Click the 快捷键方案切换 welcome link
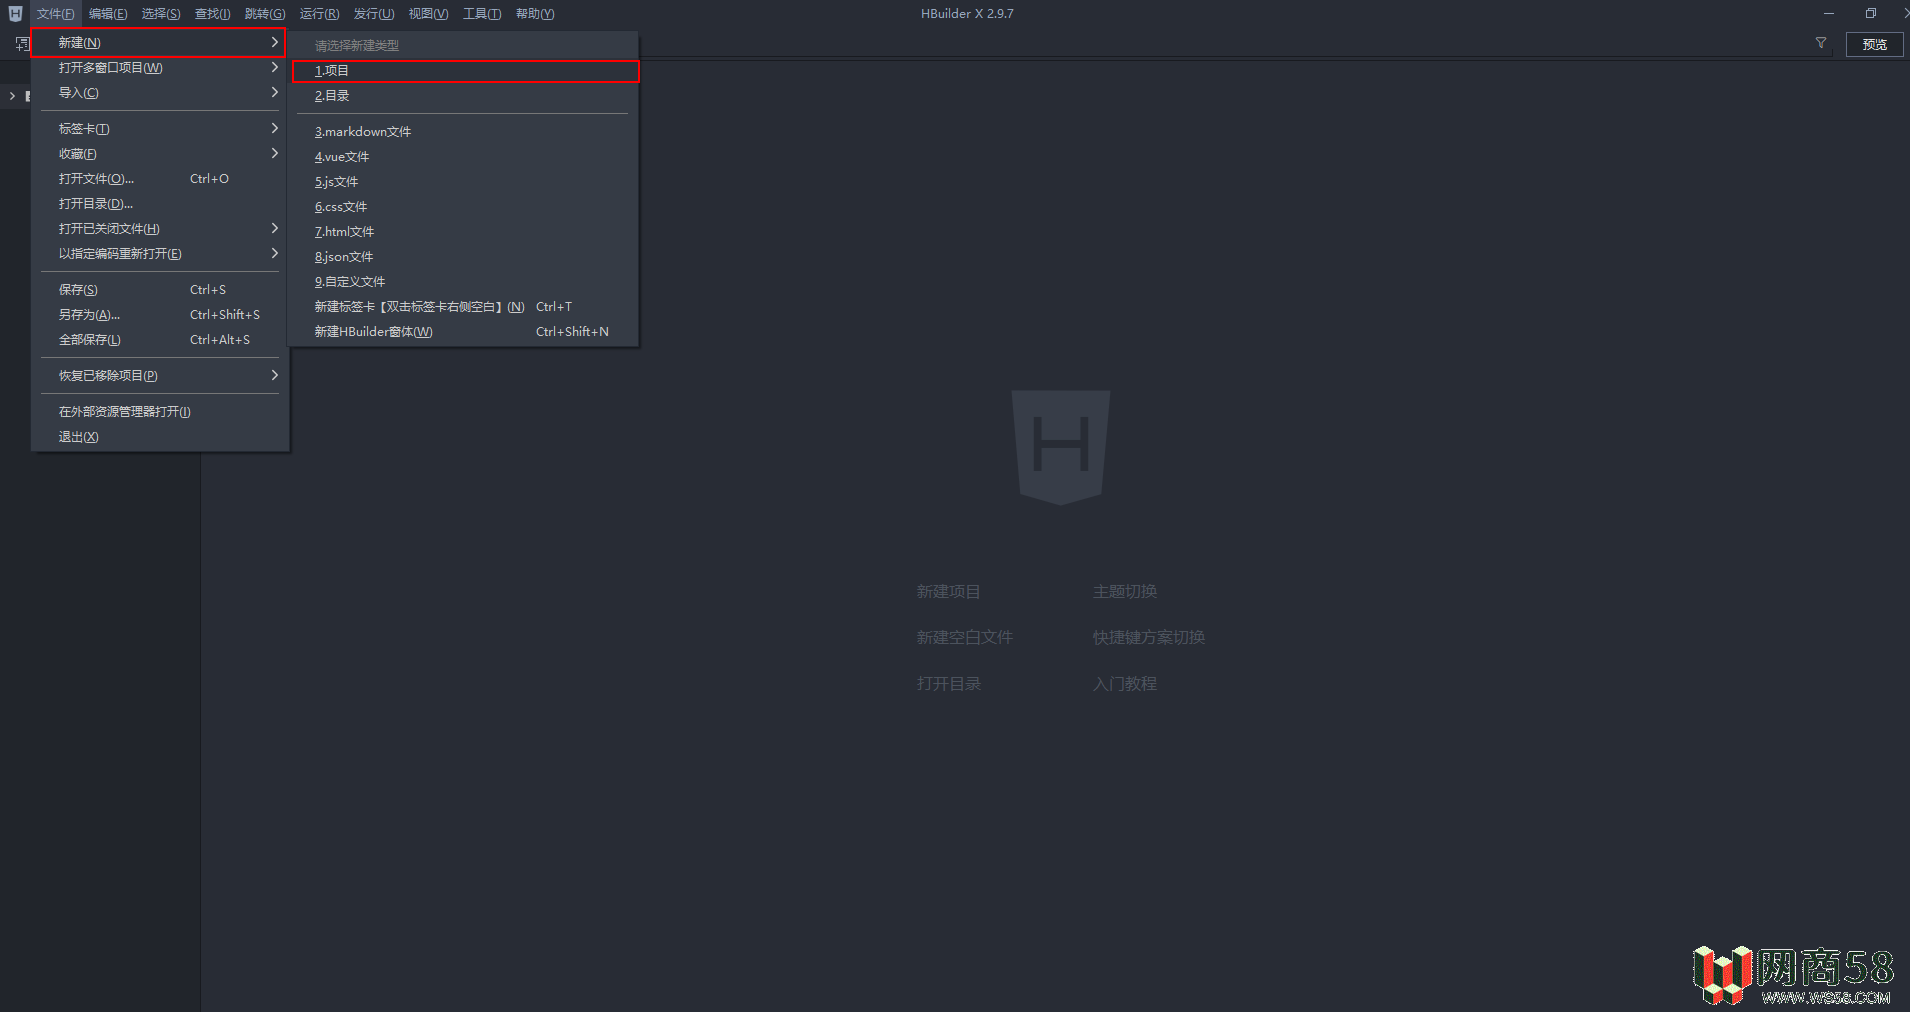The height and width of the screenshot is (1012, 1910). pos(1148,638)
